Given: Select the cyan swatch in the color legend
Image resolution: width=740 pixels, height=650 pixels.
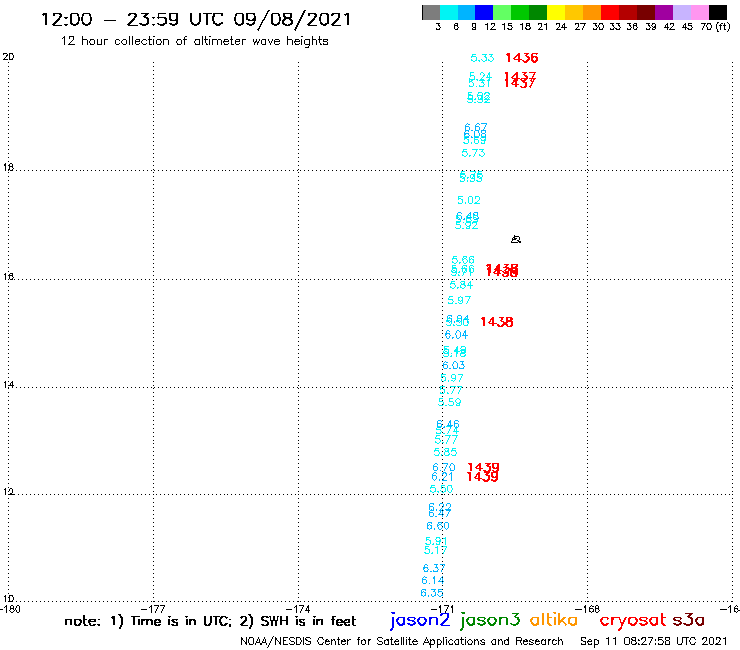Looking at the screenshot, I should tap(449, 12).
